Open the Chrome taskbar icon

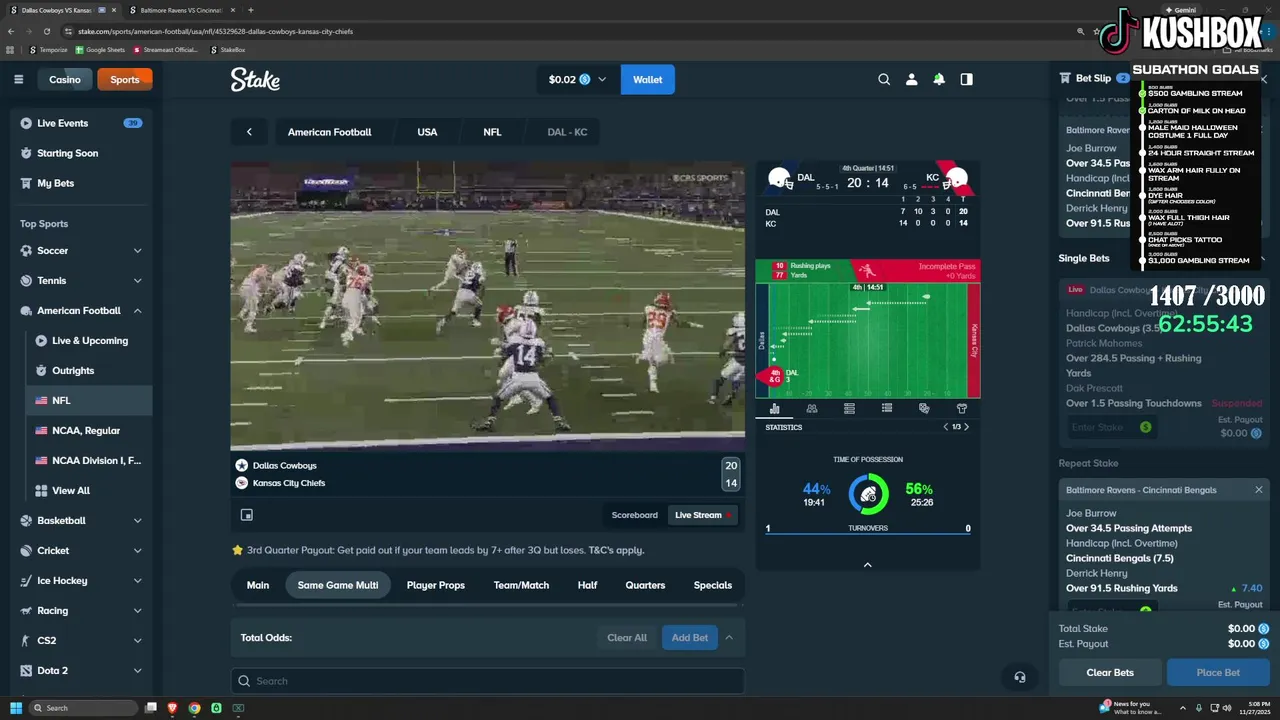[x=194, y=708]
